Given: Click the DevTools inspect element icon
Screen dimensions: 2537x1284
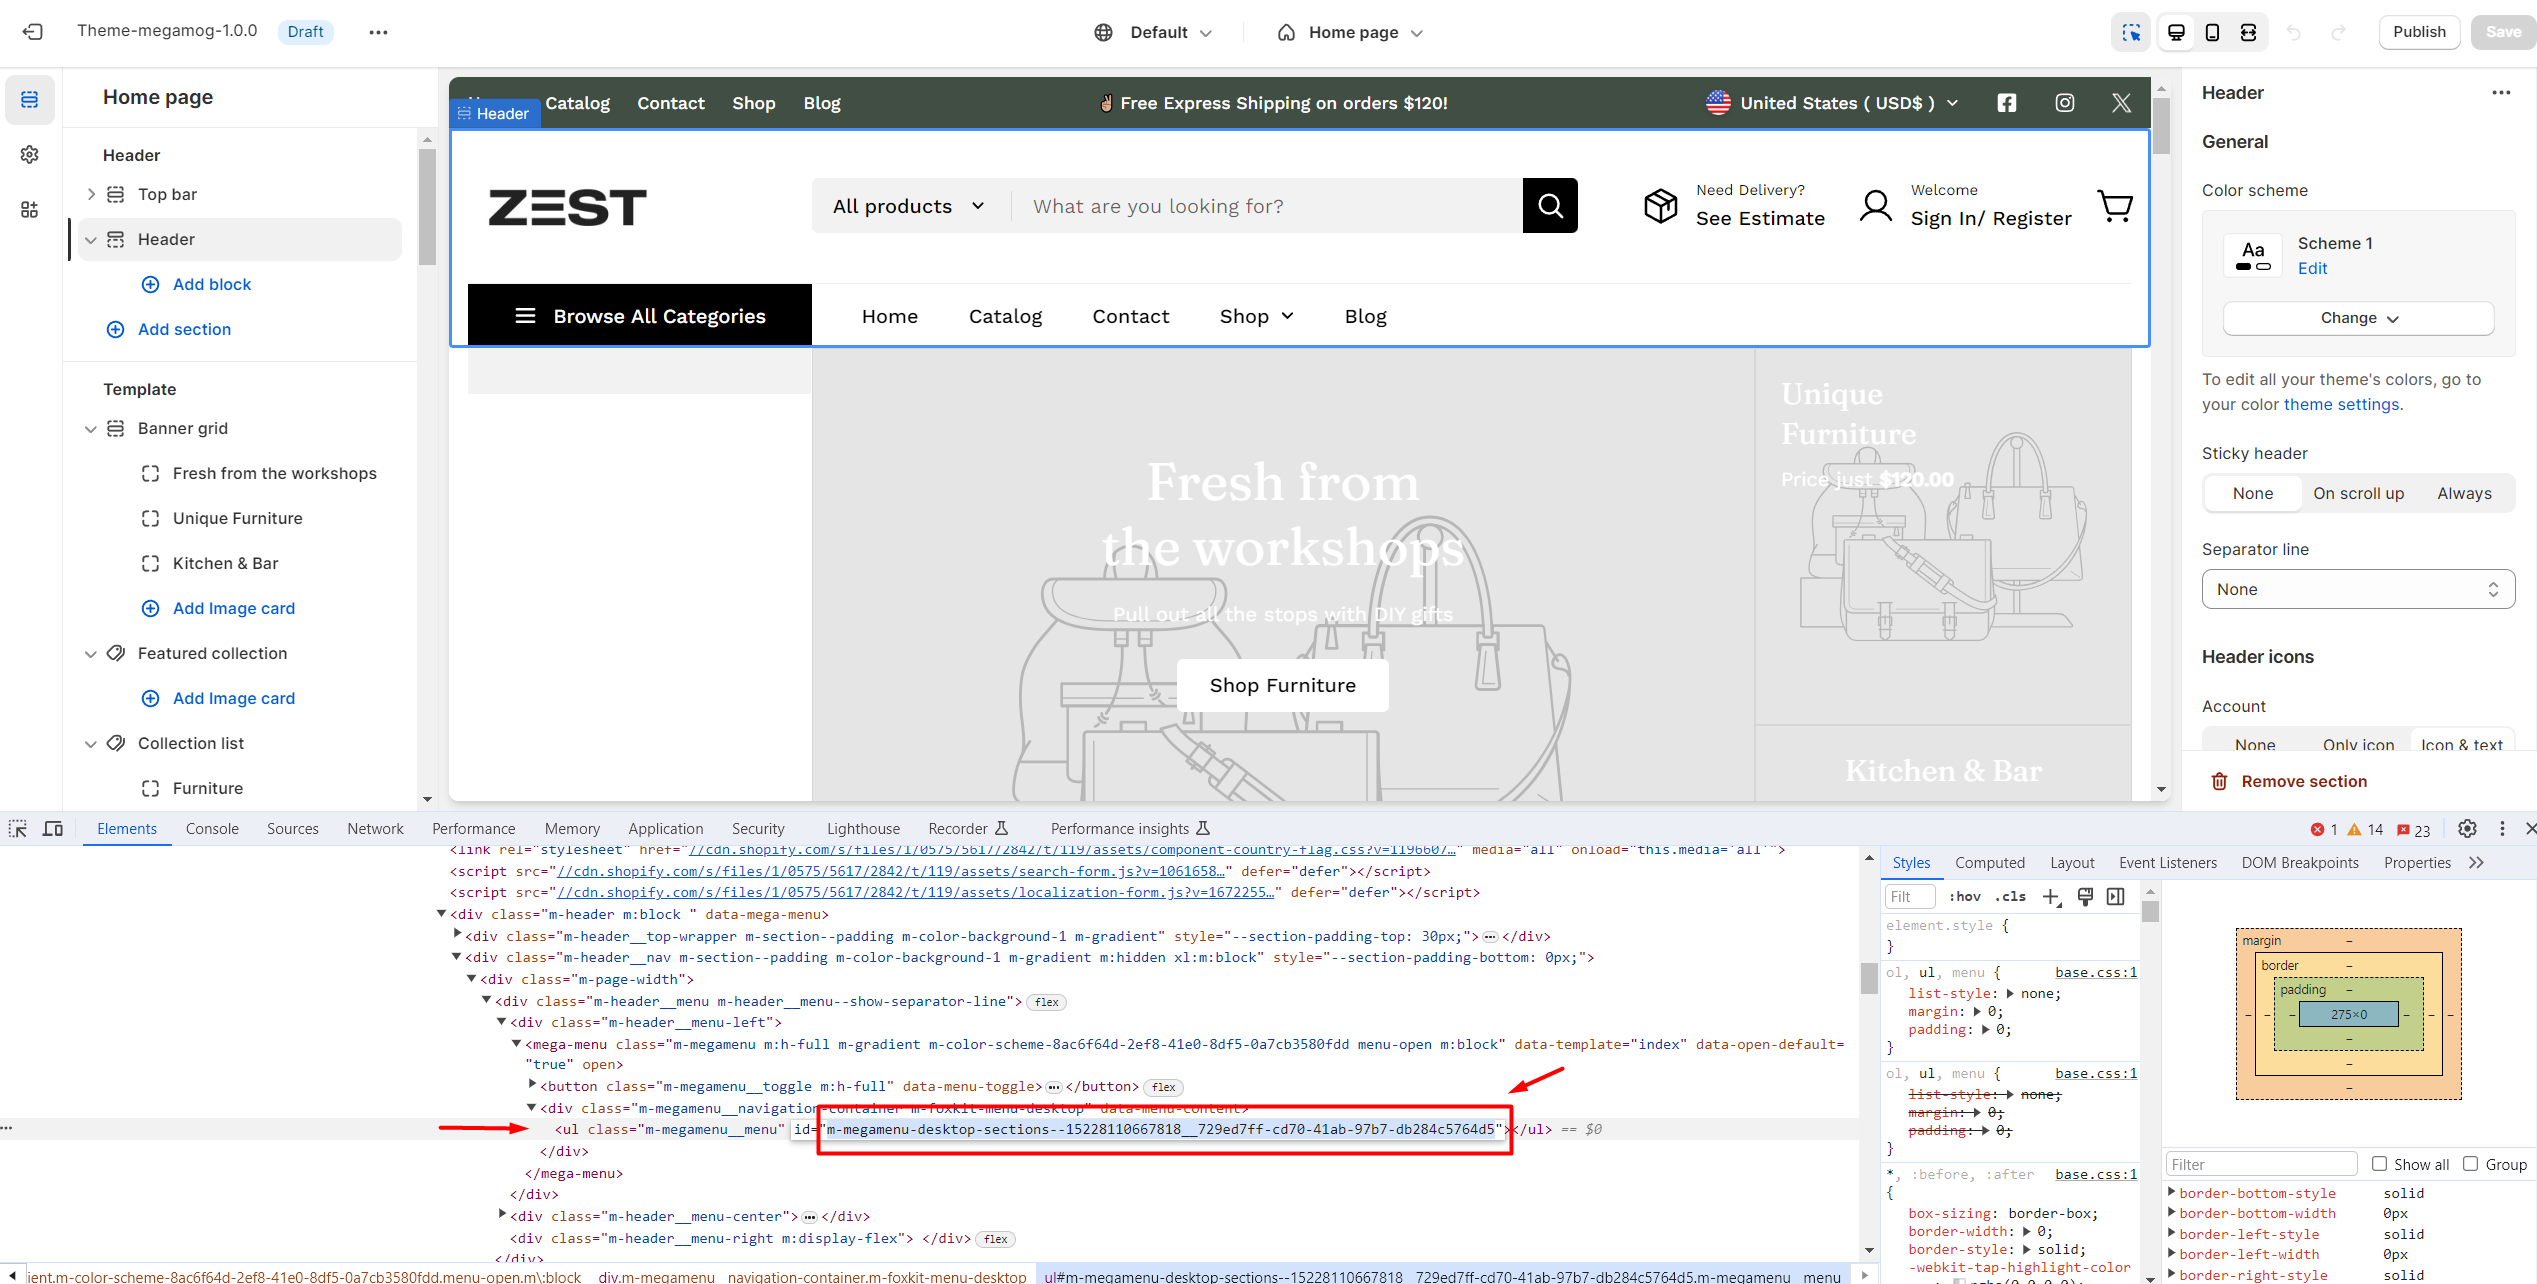Looking at the screenshot, I should (x=18, y=828).
